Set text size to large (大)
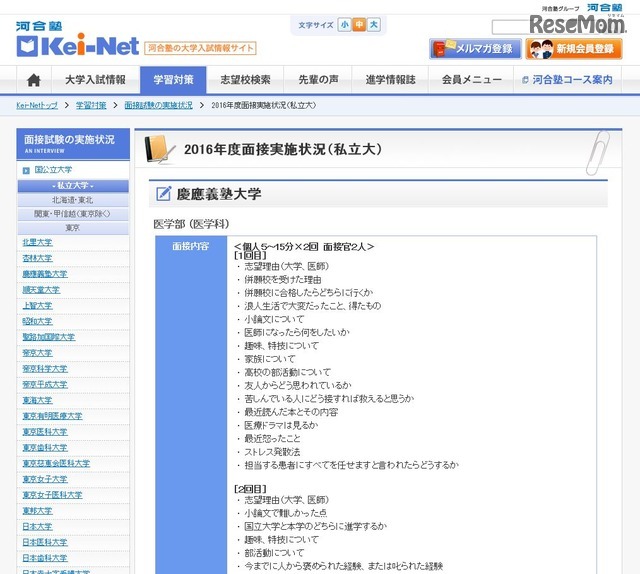Screen dimensions: 640x574 [x=373, y=25]
